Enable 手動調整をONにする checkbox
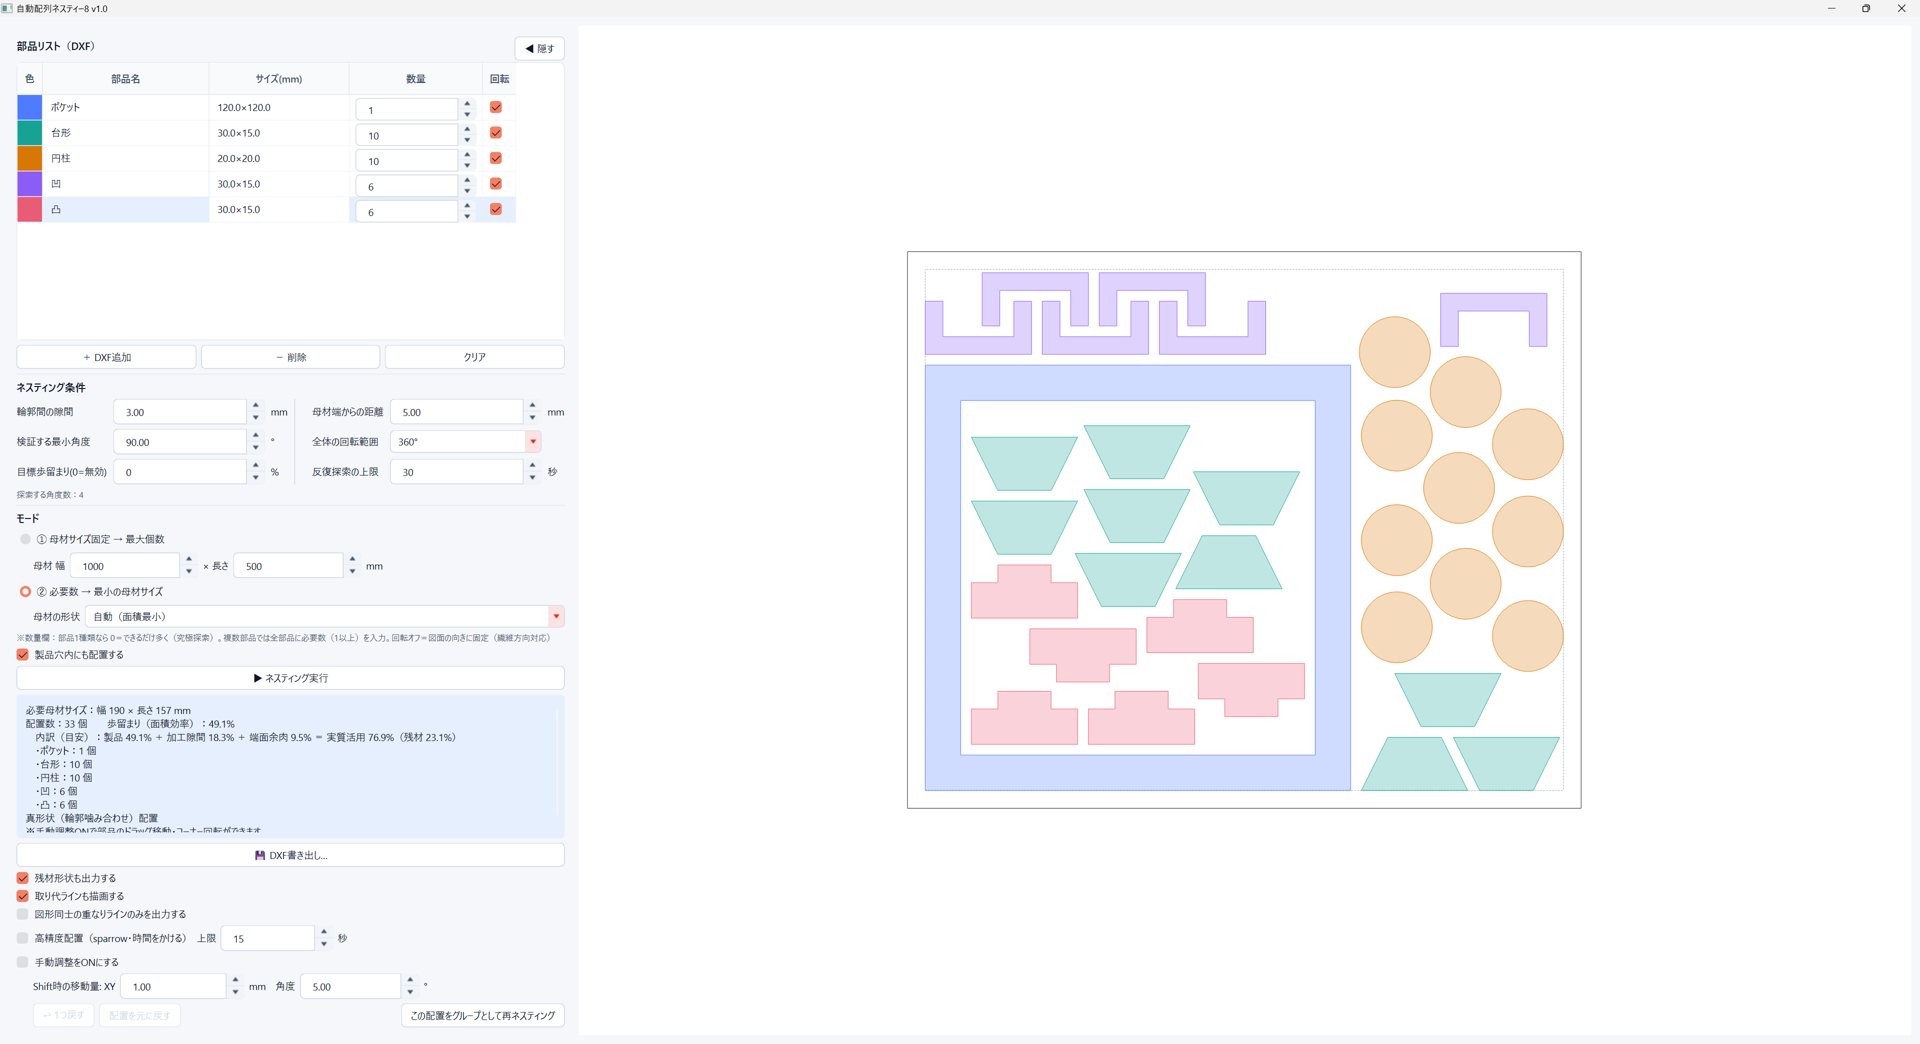1920x1044 pixels. [23, 962]
